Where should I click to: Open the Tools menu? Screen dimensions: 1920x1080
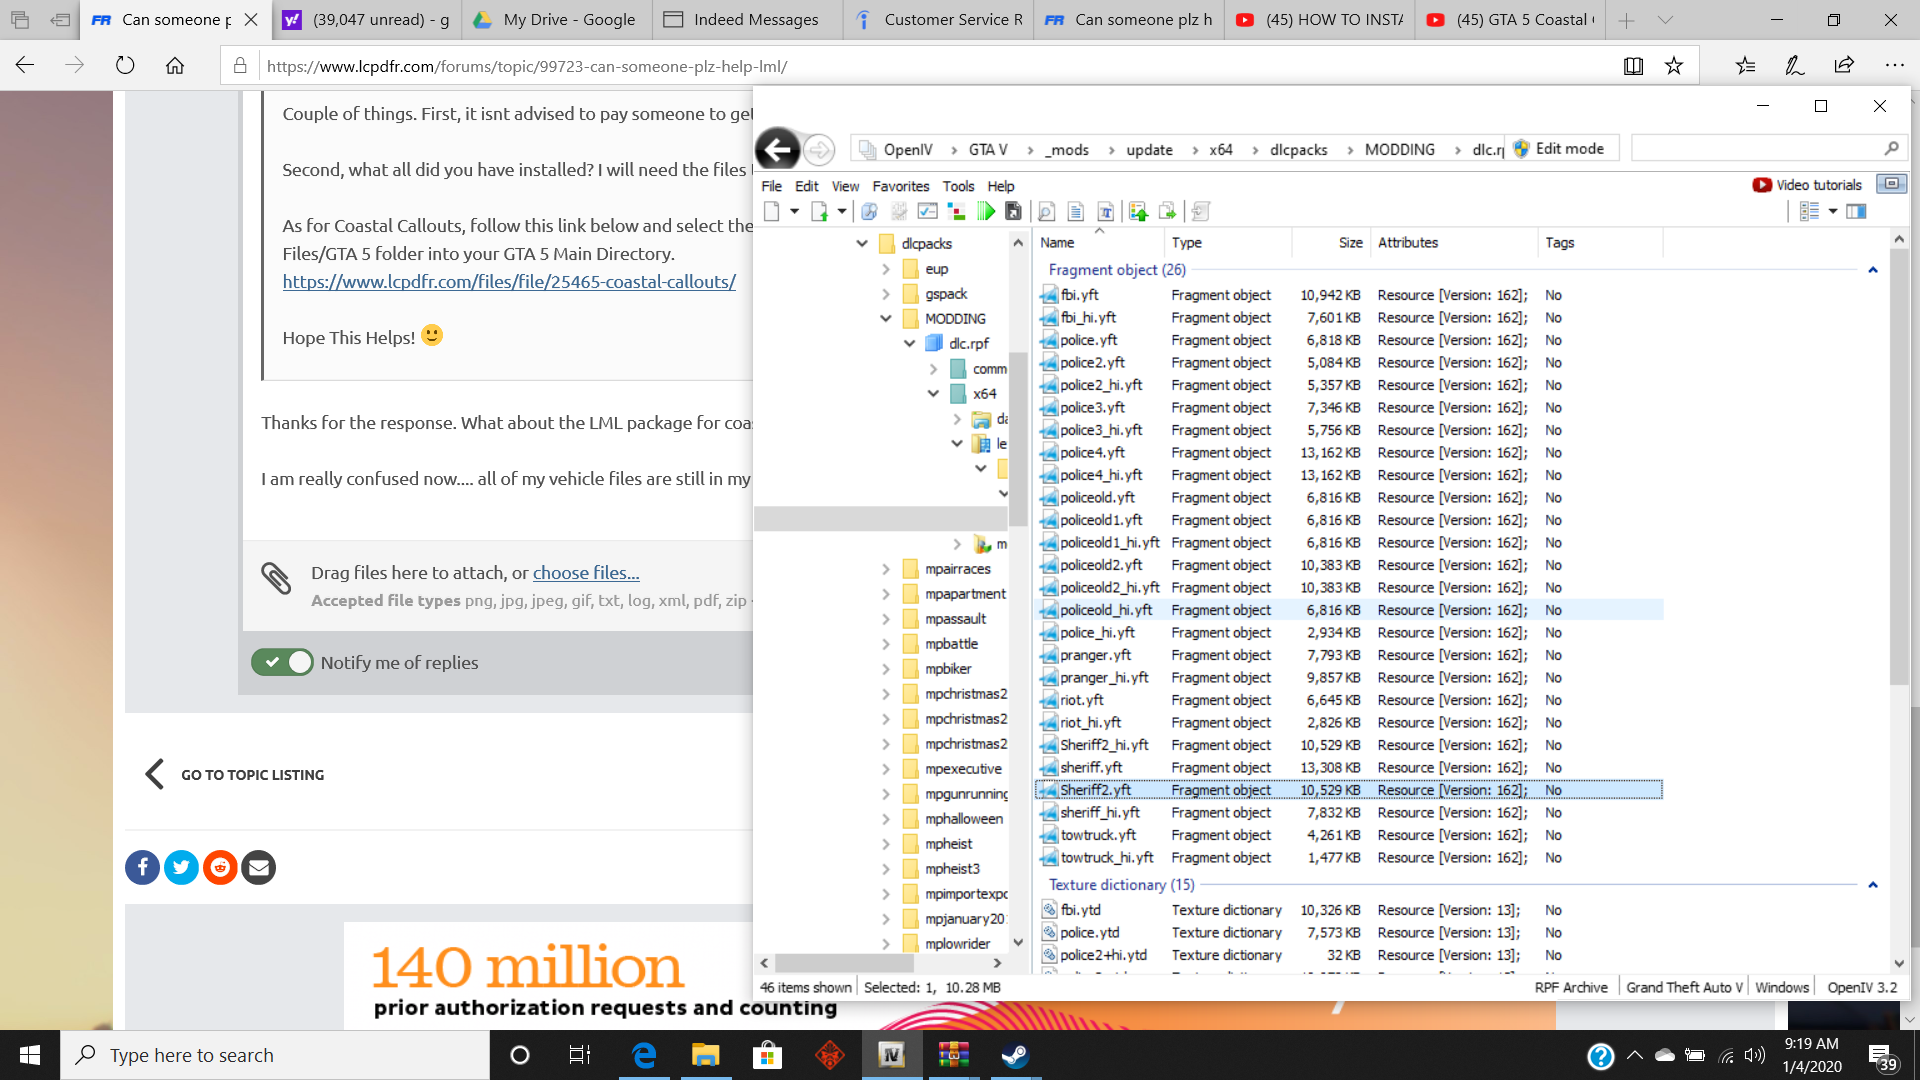click(957, 186)
